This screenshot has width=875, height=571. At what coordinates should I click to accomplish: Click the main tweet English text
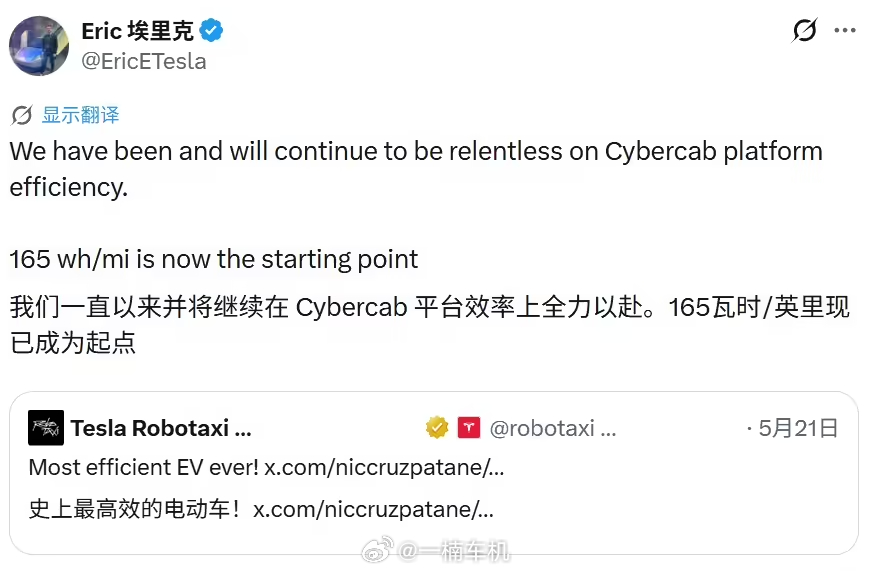pos(416,205)
